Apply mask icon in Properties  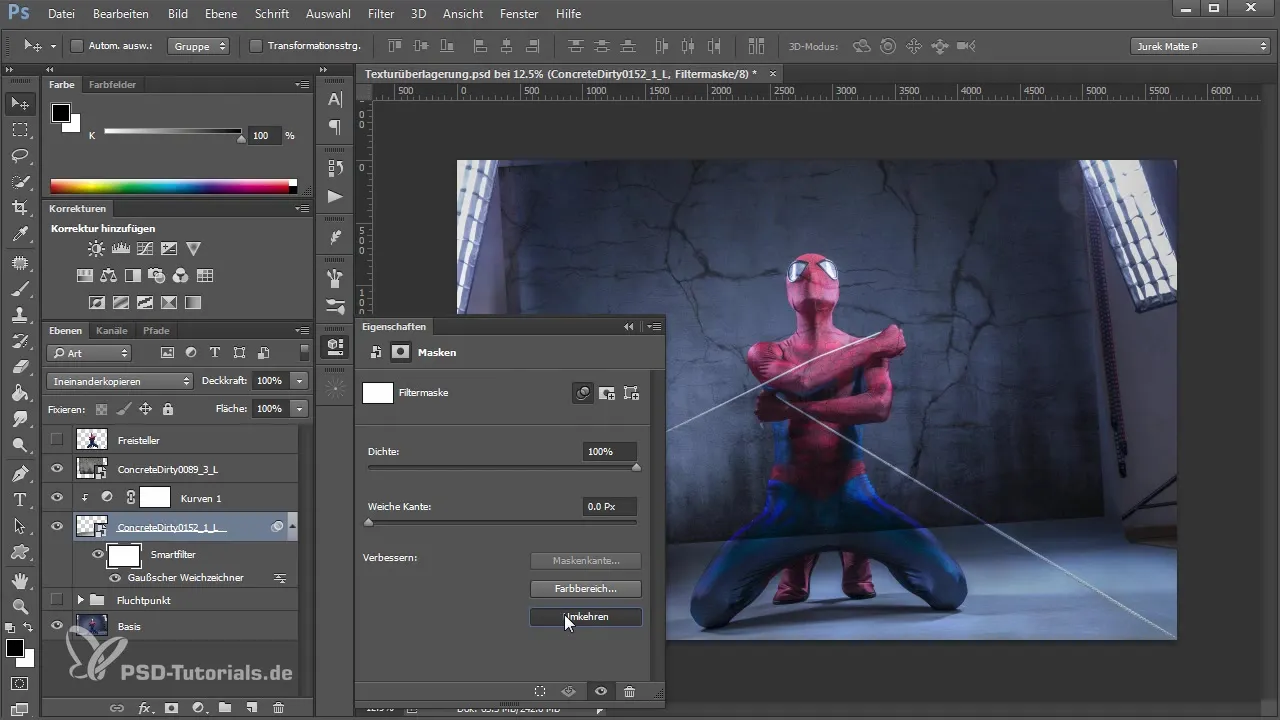point(569,691)
